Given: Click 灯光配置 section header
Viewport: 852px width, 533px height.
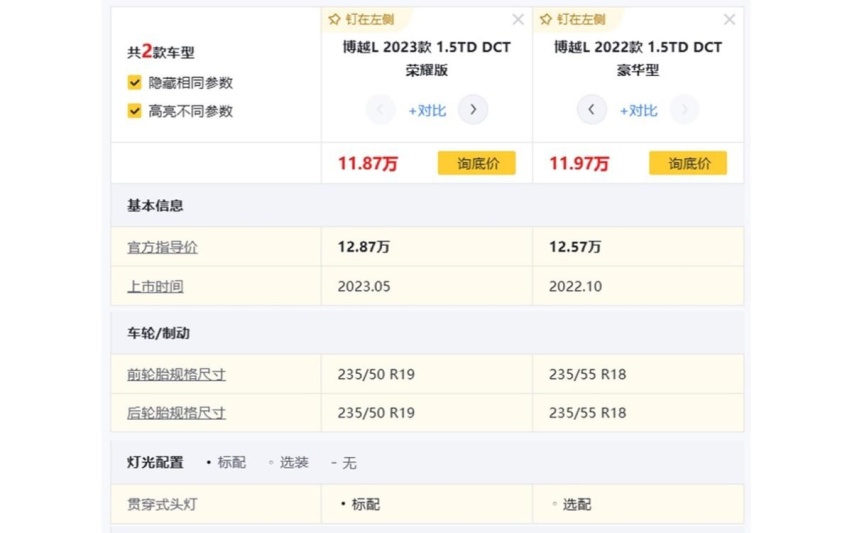Looking at the screenshot, I should point(155,462).
